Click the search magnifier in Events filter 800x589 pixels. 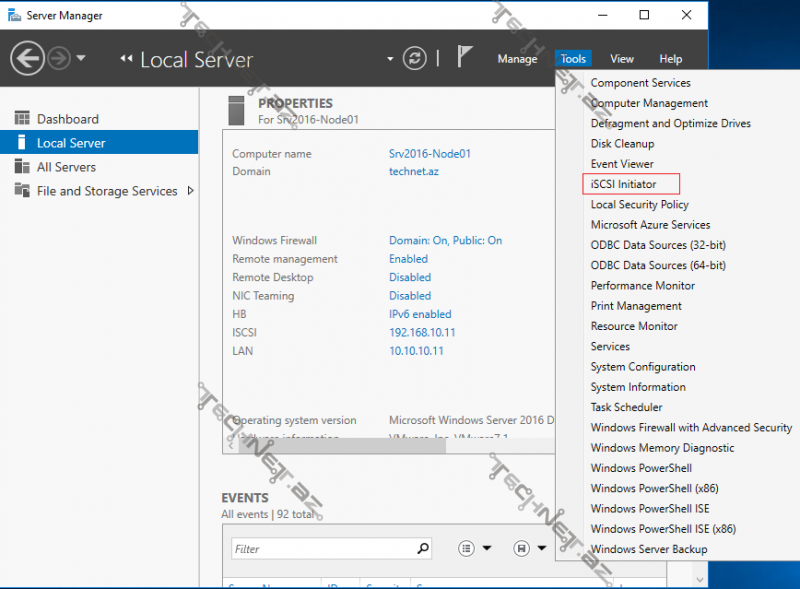(x=423, y=548)
